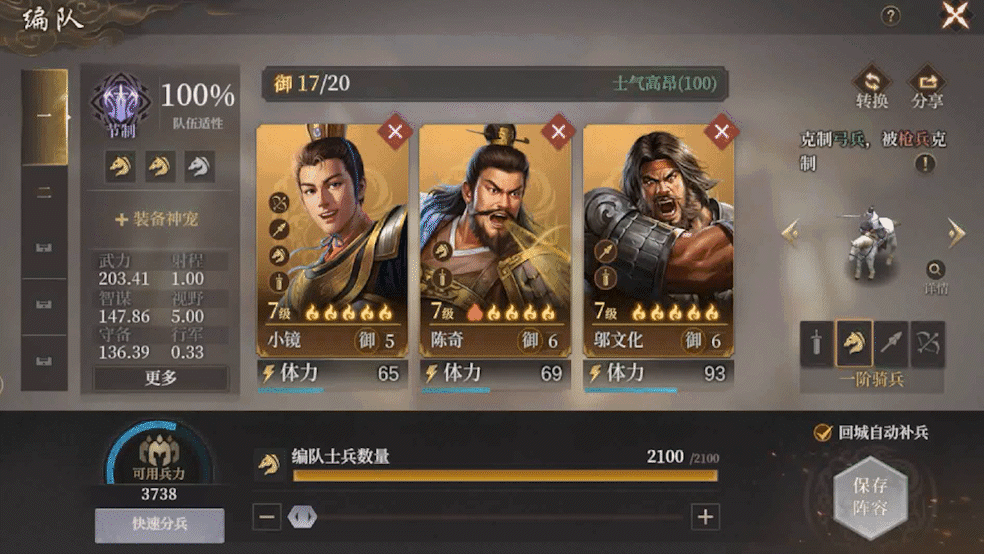Show previous troop tier with left arrow

click(x=791, y=233)
